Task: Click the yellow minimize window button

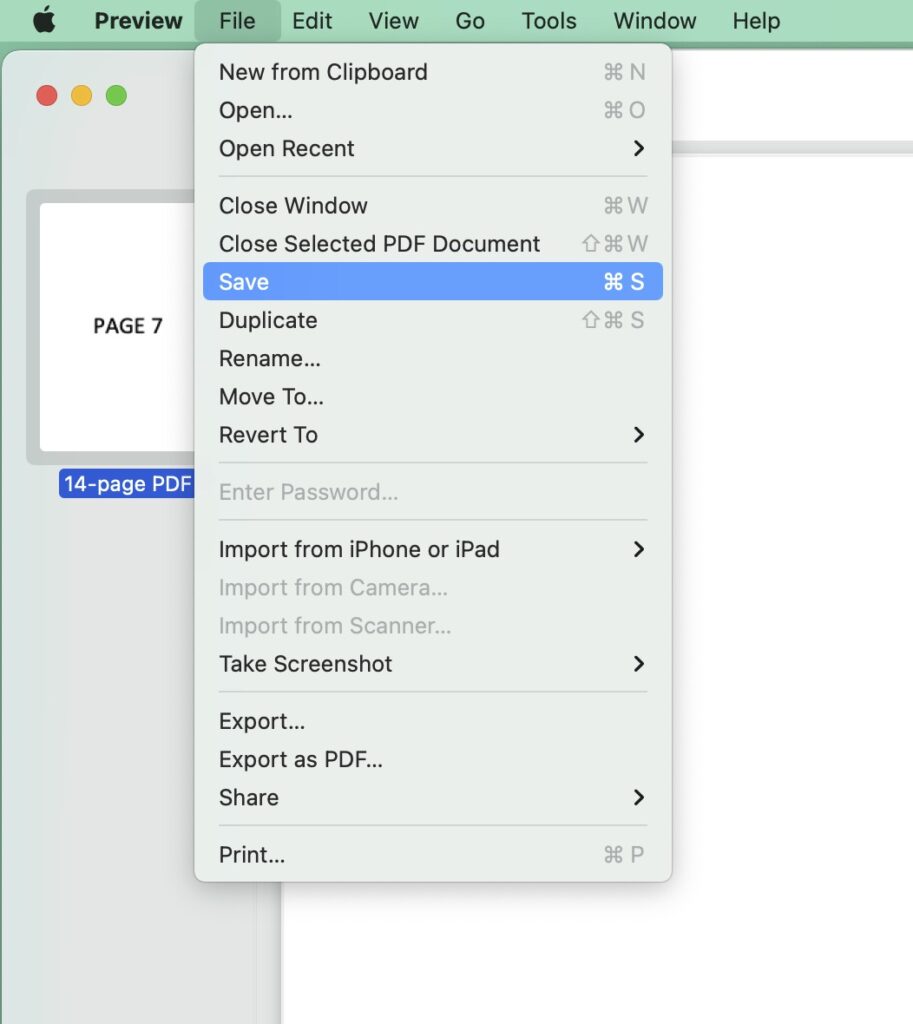Action: click(x=82, y=96)
